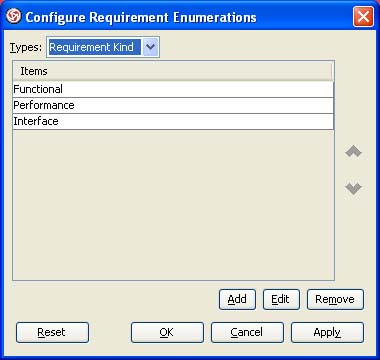This screenshot has width=380, height=360.
Task: Reset enumerations with the Reset button
Action: coord(52,332)
